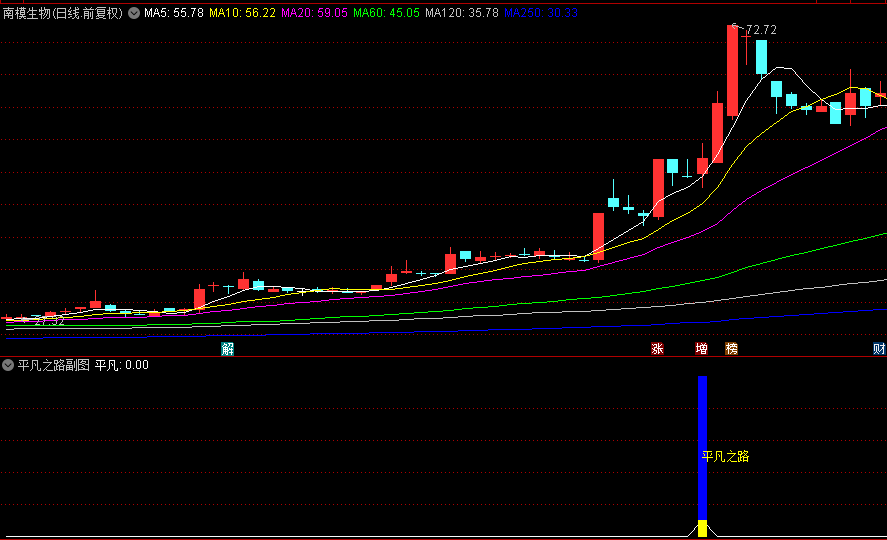
Task: Click the MA5: 55.78 label
Action: tap(174, 13)
